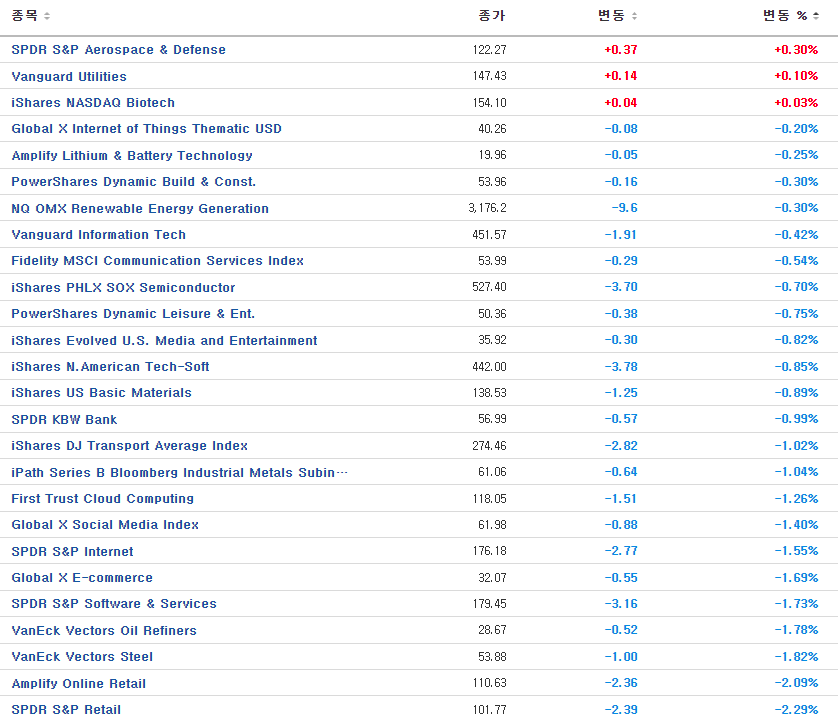Select closing price 442.00
Image resolution: width=838 pixels, height=725 pixels.
pos(490,367)
